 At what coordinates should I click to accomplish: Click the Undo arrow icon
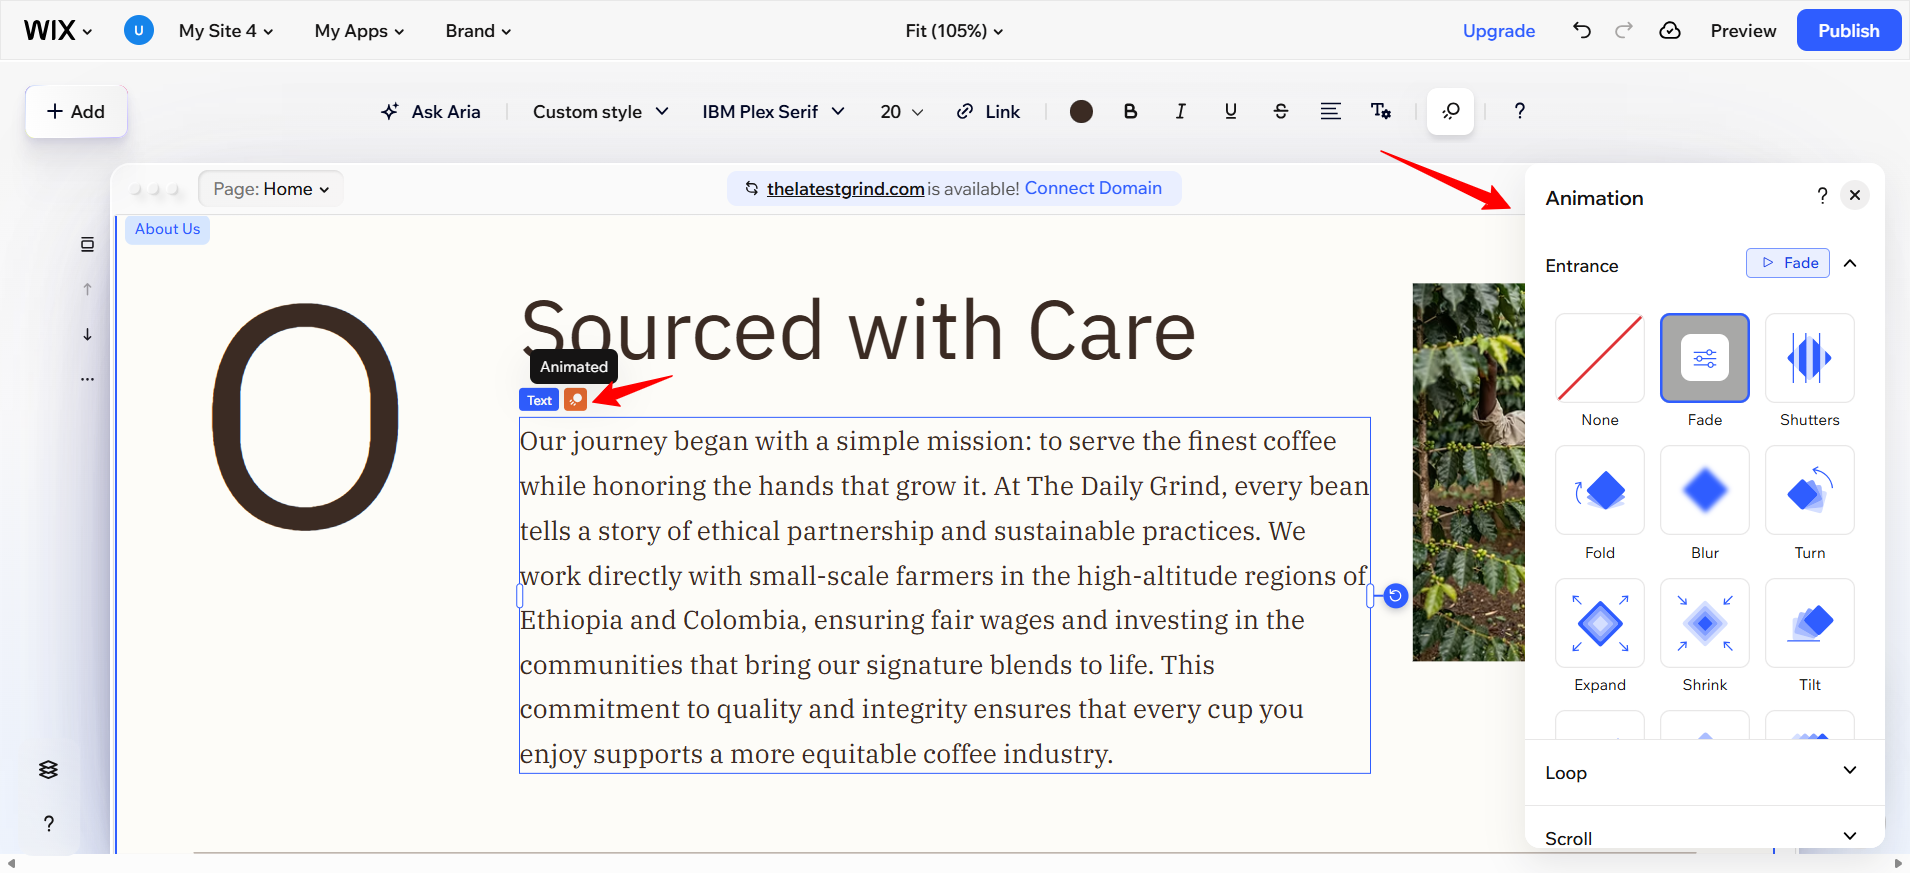coord(1581,30)
